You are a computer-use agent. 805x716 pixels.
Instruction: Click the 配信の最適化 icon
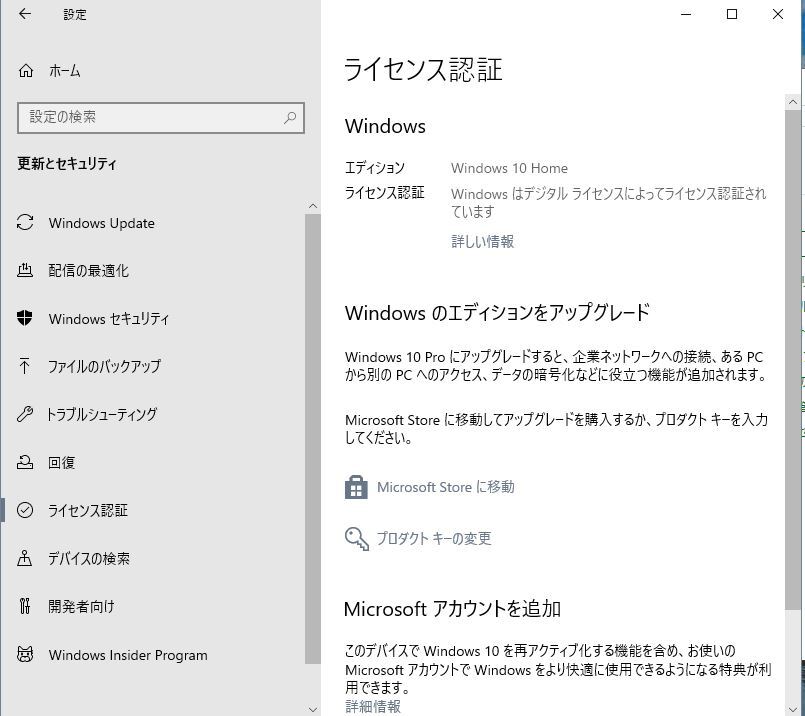tap(25, 270)
